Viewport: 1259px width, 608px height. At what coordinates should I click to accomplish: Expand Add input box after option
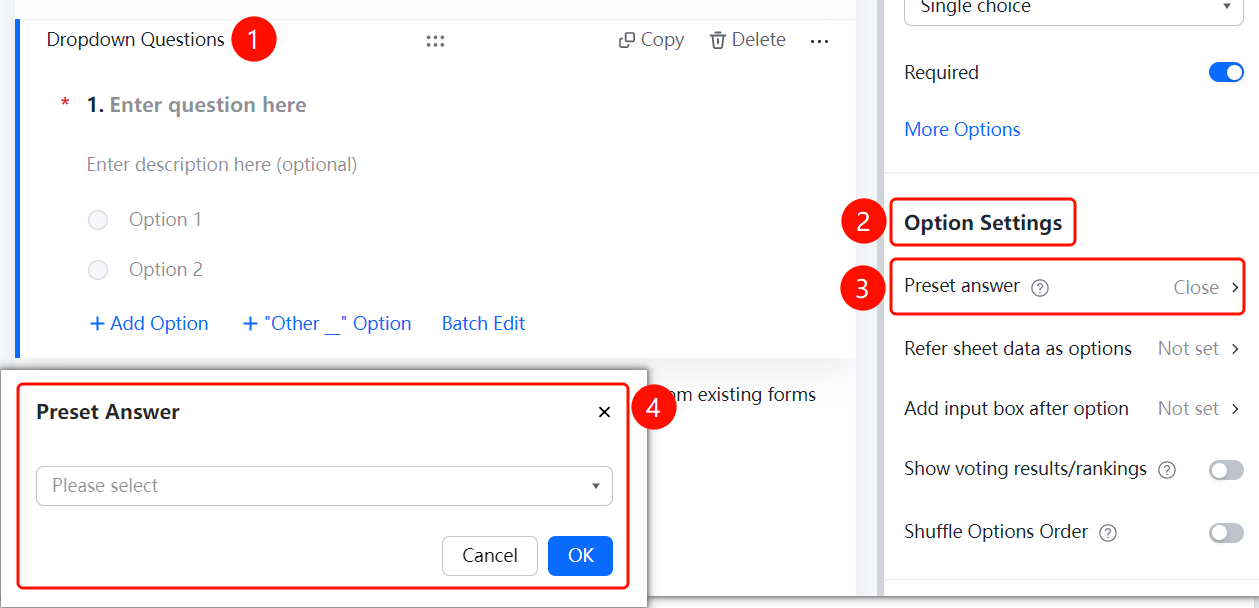[1072, 409]
